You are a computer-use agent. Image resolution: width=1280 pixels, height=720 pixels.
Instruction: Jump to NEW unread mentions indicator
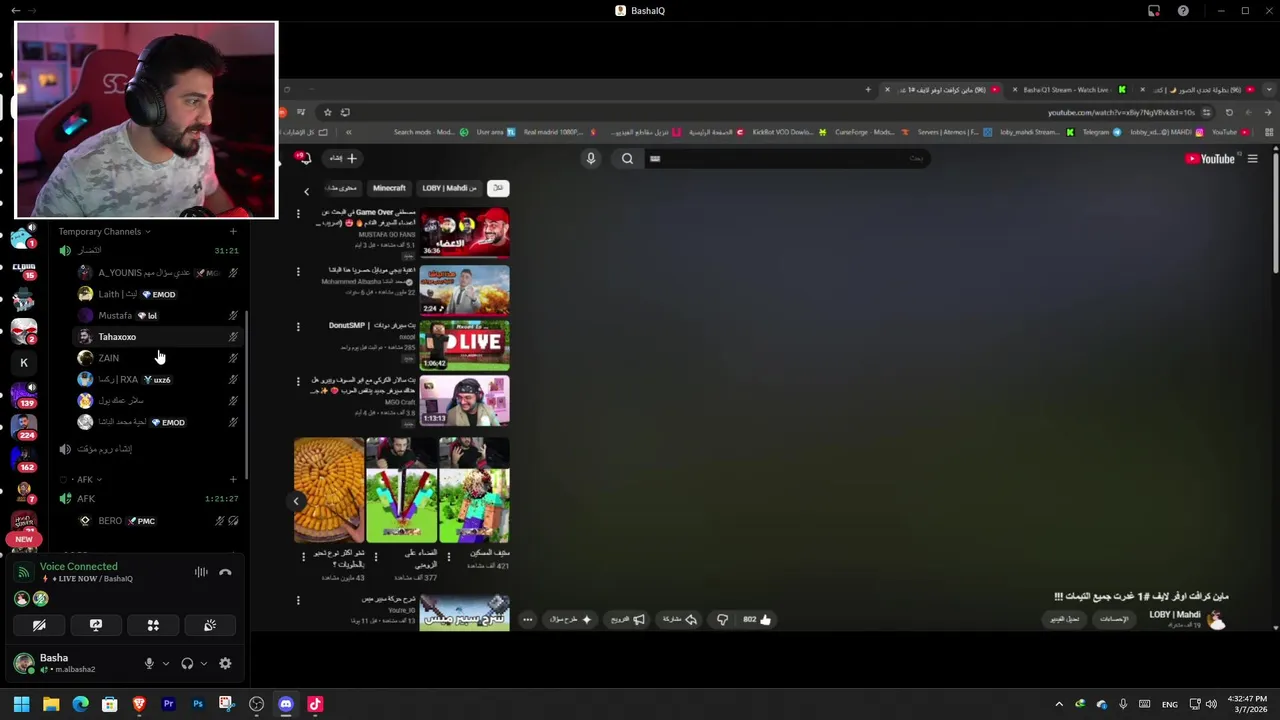[x=24, y=539]
